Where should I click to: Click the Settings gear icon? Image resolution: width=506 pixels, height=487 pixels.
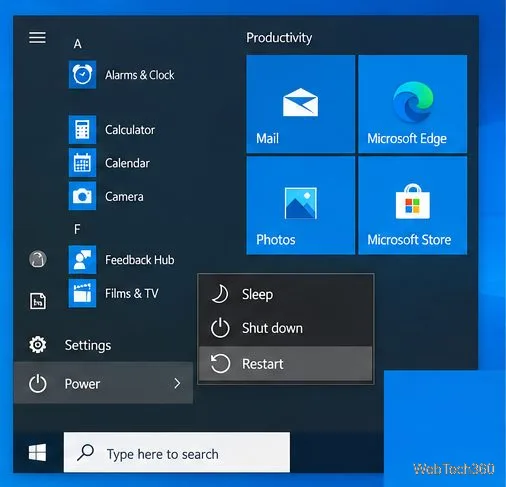coord(38,344)
